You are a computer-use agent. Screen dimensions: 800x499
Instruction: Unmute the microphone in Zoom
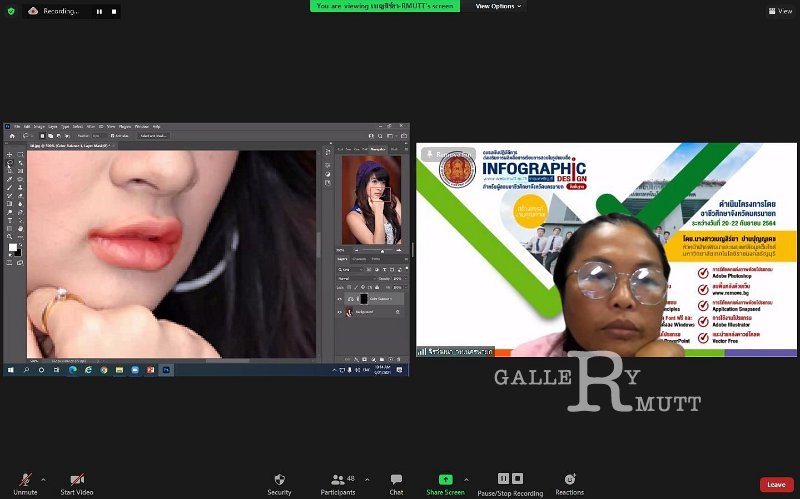(25, 481)
